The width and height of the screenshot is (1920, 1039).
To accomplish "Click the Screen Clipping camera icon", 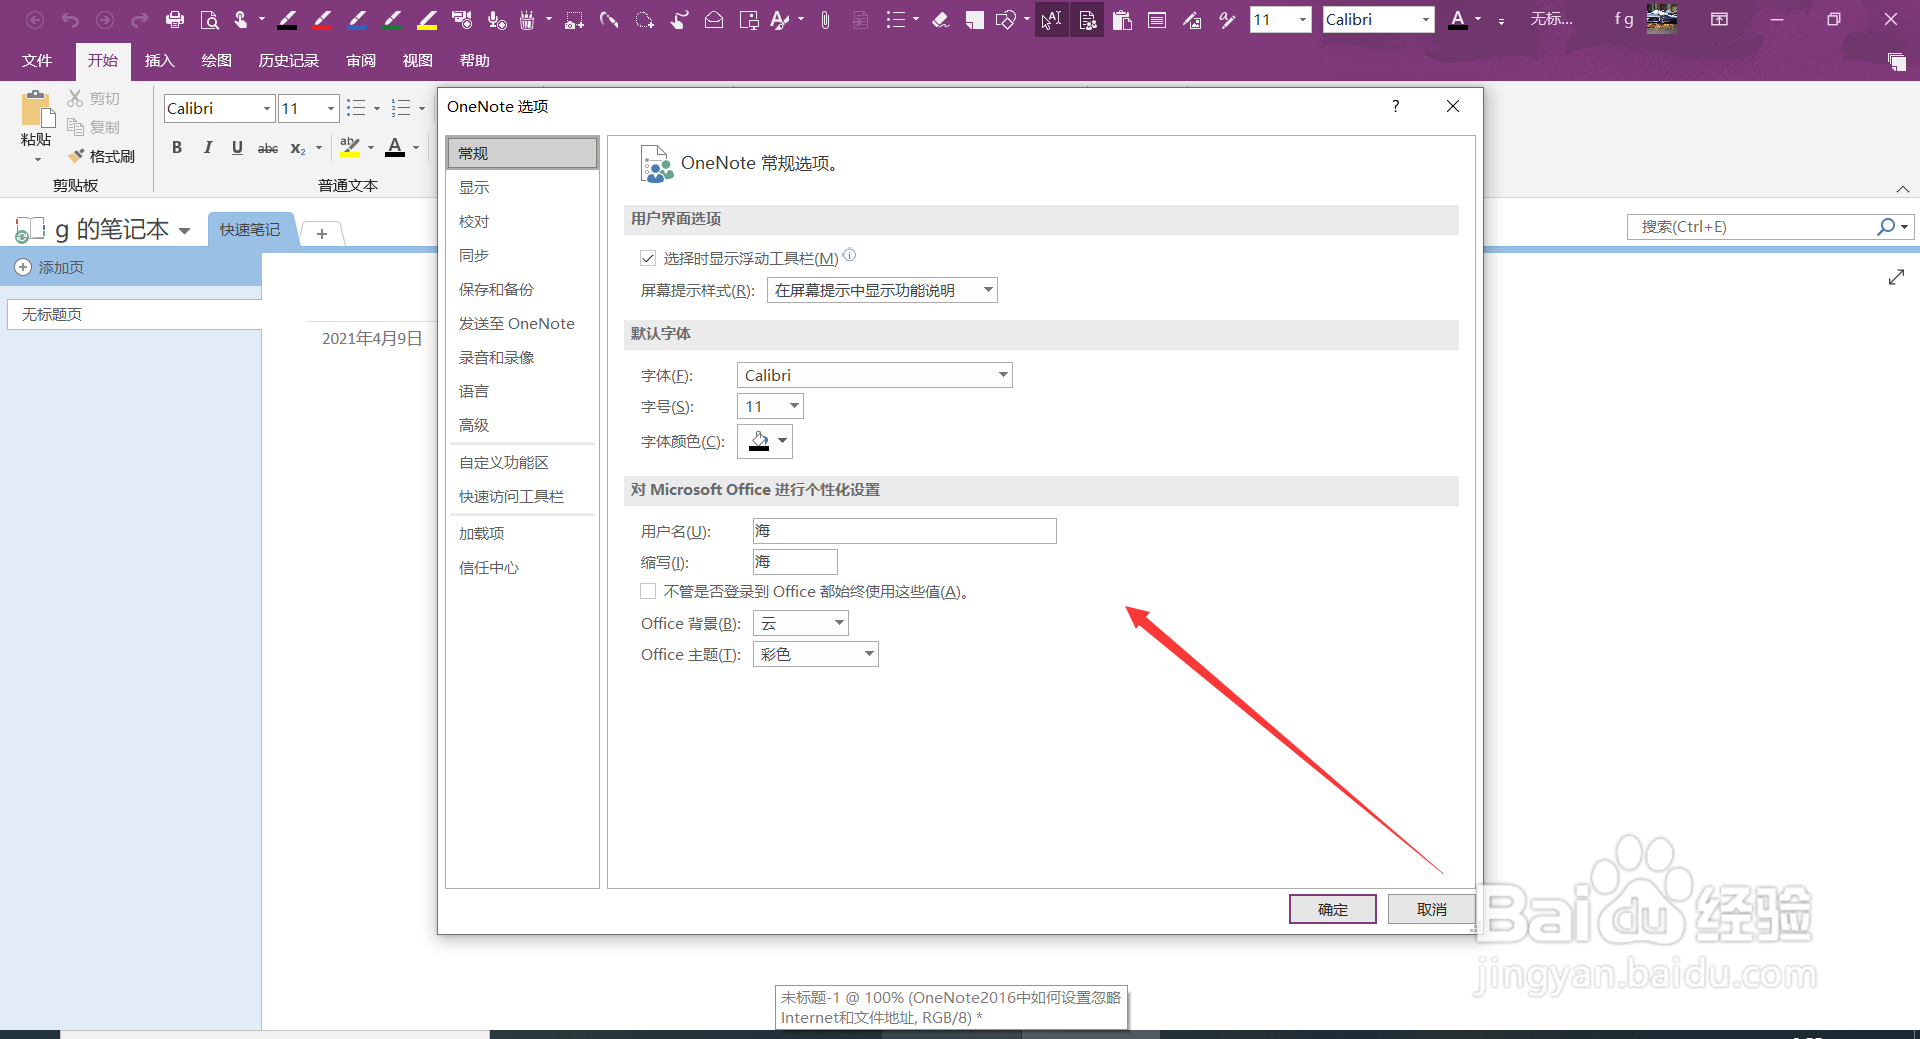I will click(574, 19).
